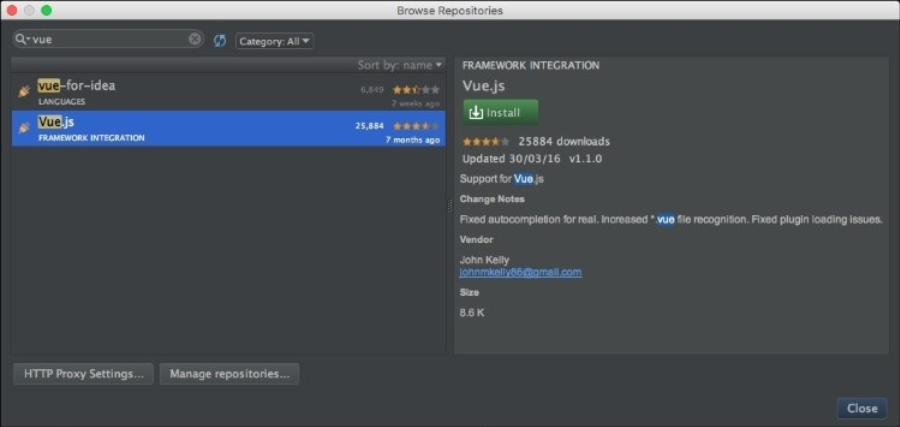This screenshot has width=900, height=427.
Task: Open the Sort by: name dropdown
Action: [400, 65]
